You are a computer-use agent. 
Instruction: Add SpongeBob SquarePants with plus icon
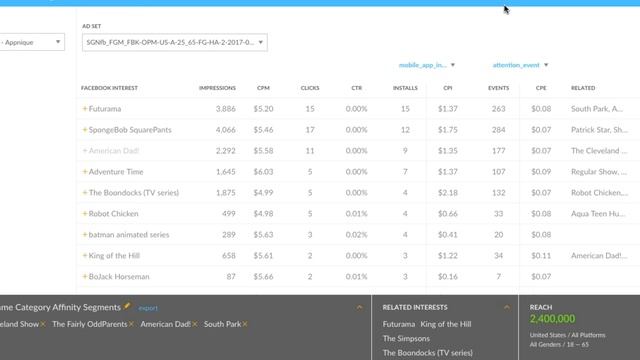[x=85, y=130]
